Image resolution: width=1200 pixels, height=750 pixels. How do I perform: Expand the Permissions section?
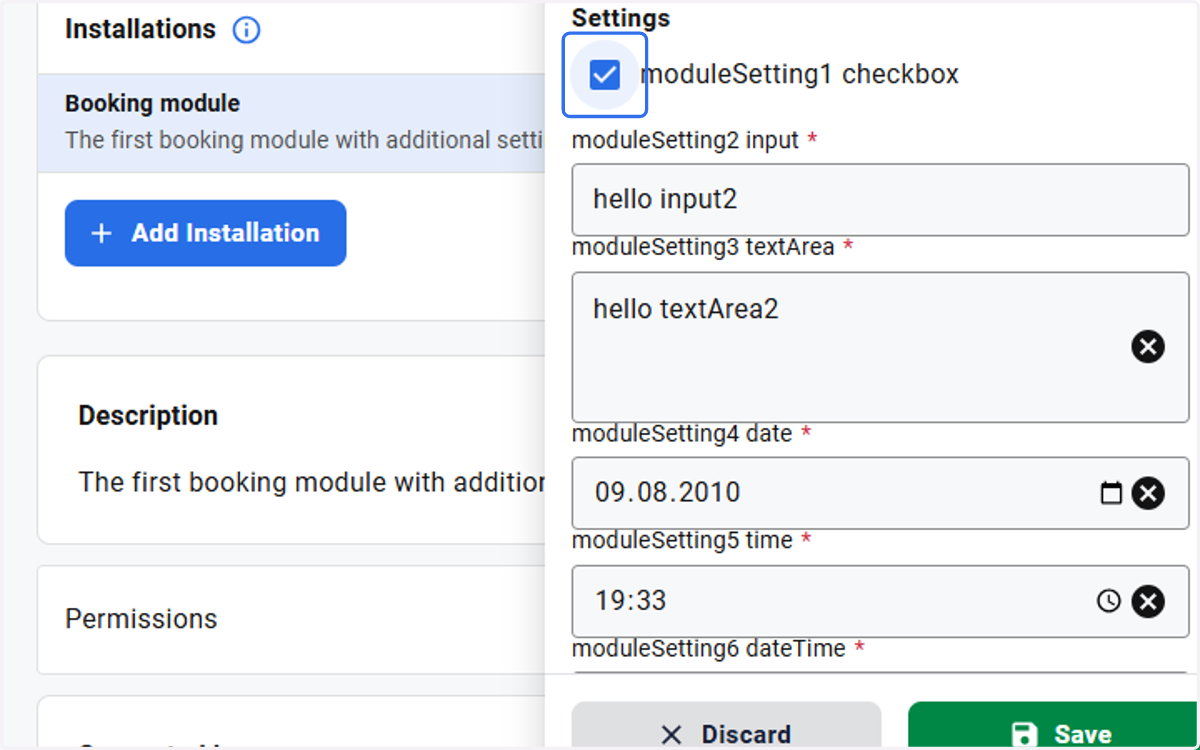(292, 620)
